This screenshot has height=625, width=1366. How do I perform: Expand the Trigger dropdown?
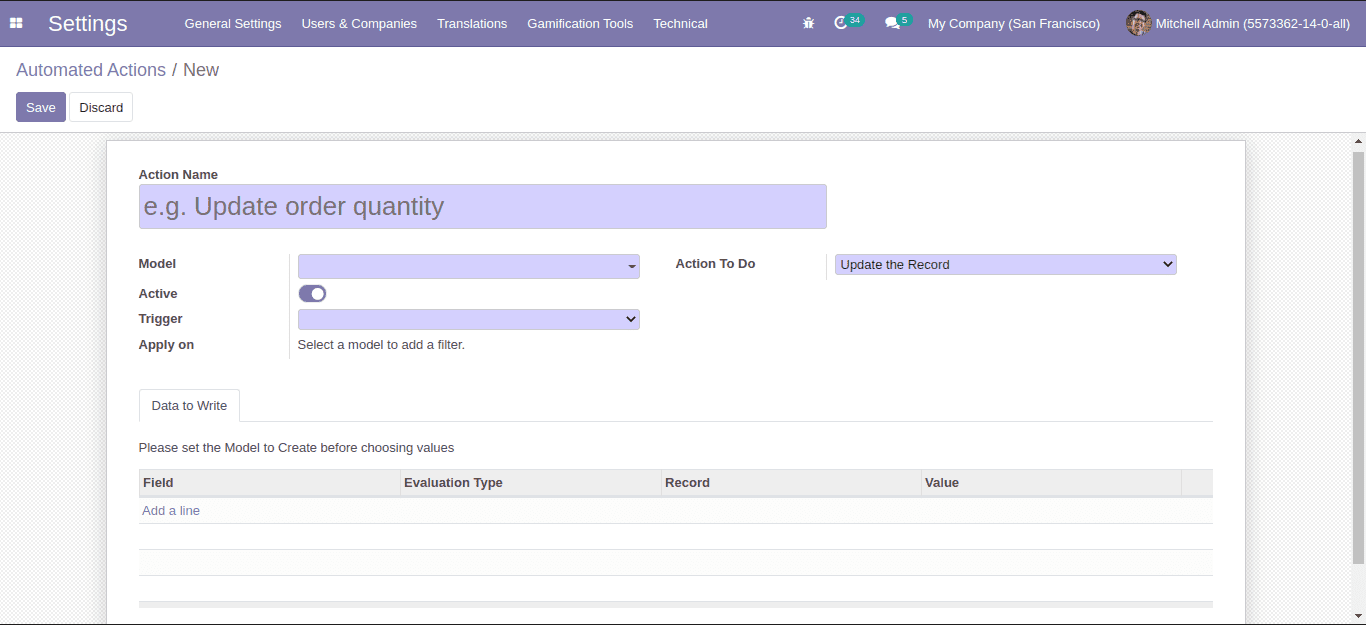point(468,319)
